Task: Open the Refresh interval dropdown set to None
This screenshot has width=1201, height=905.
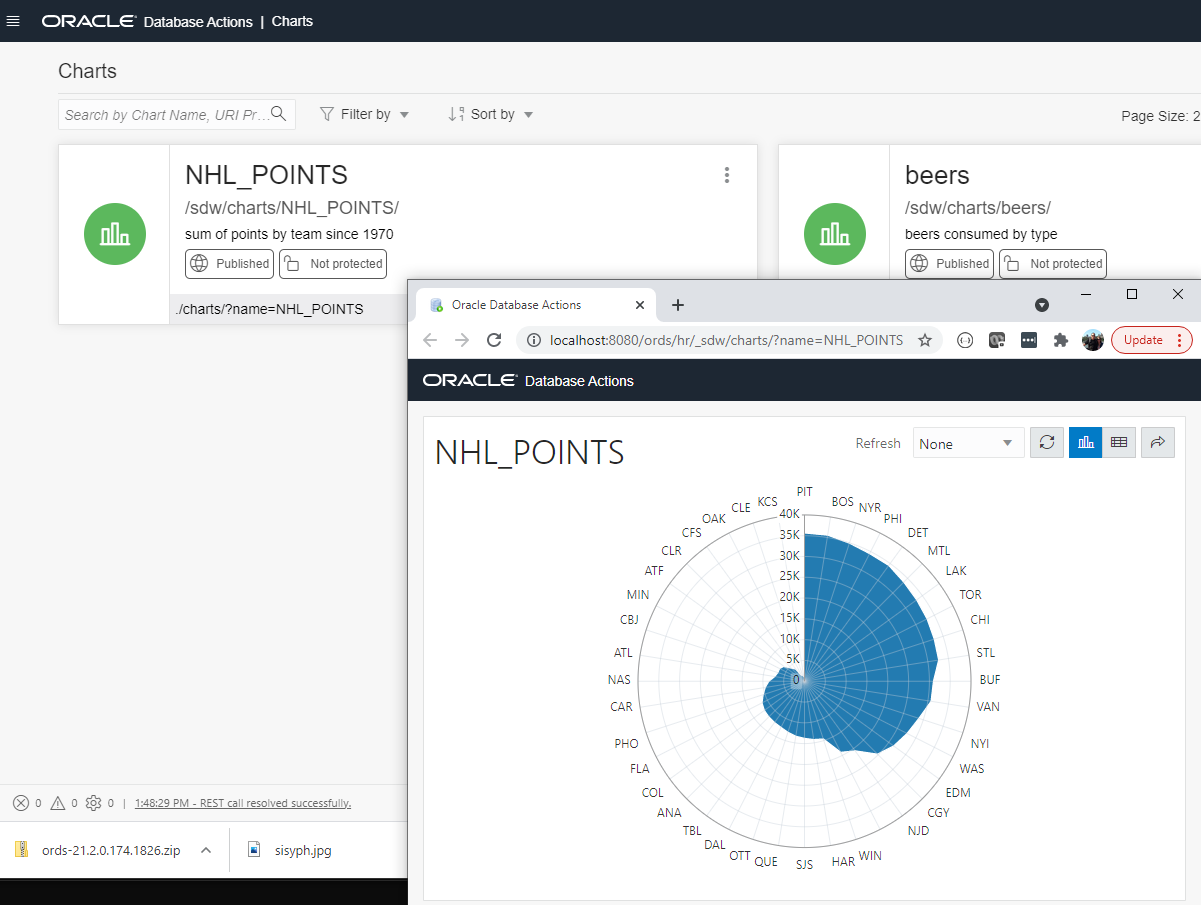Action: click(x=969, y=443)
